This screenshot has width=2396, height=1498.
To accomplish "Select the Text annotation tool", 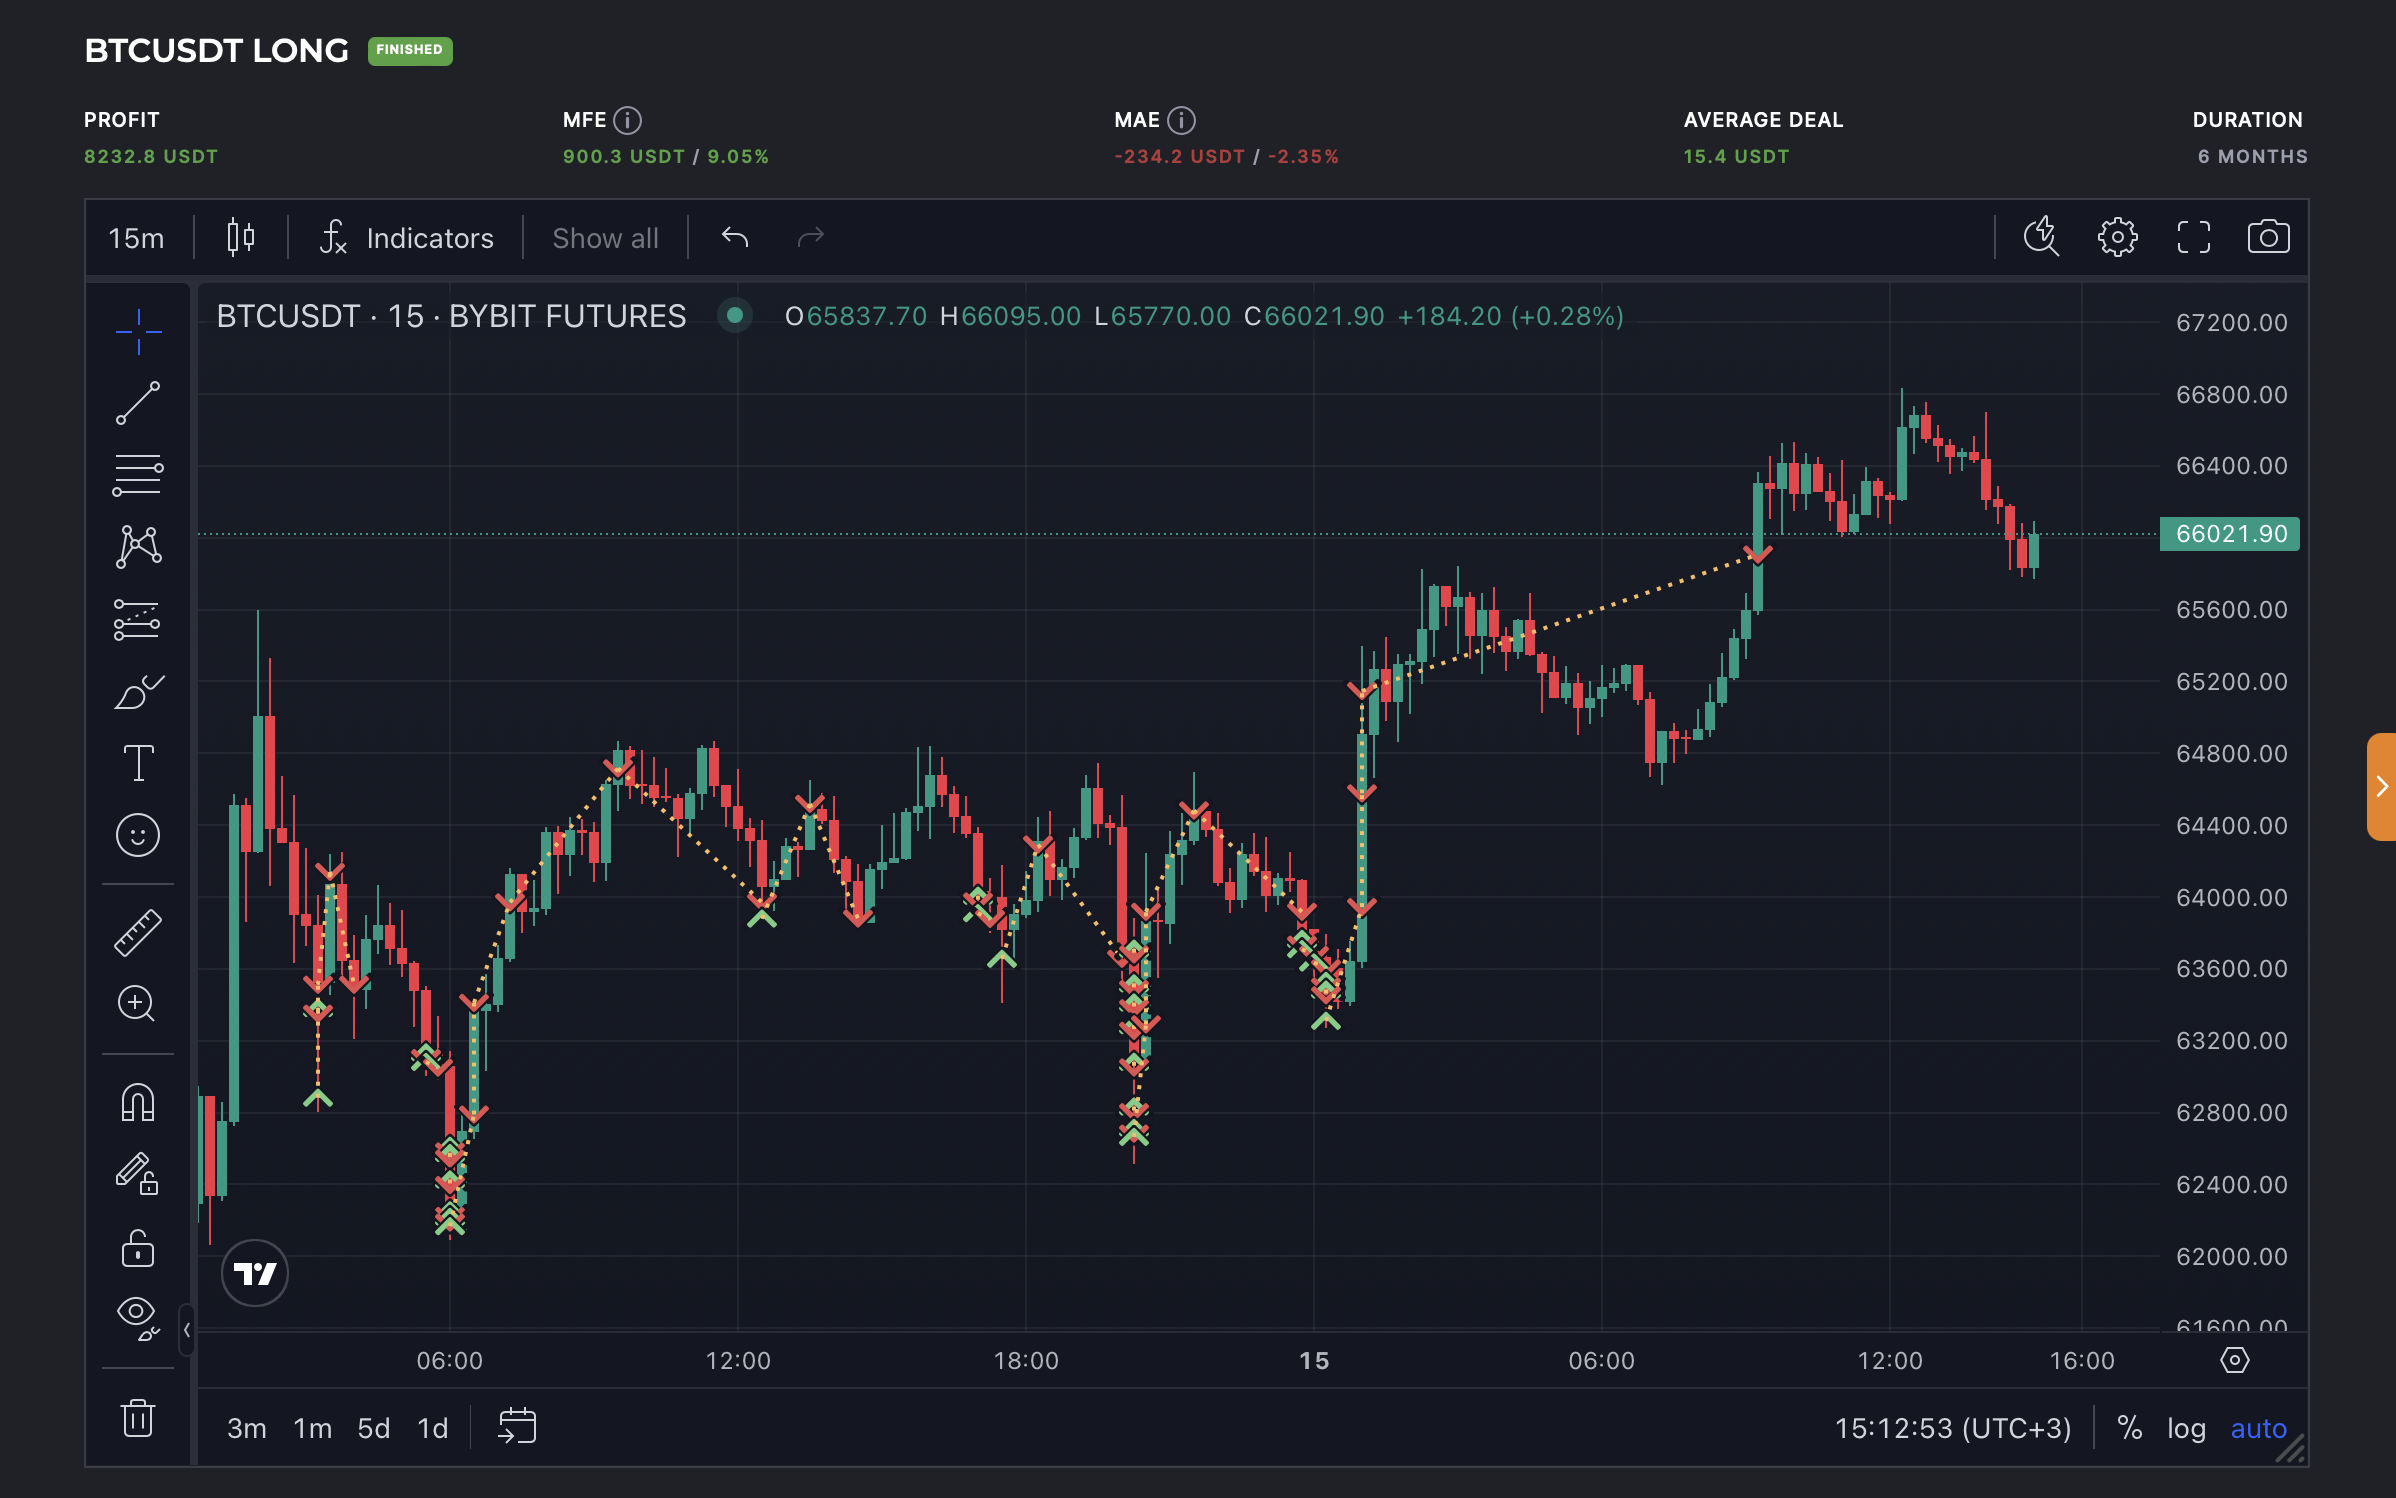I will point(138,763).
